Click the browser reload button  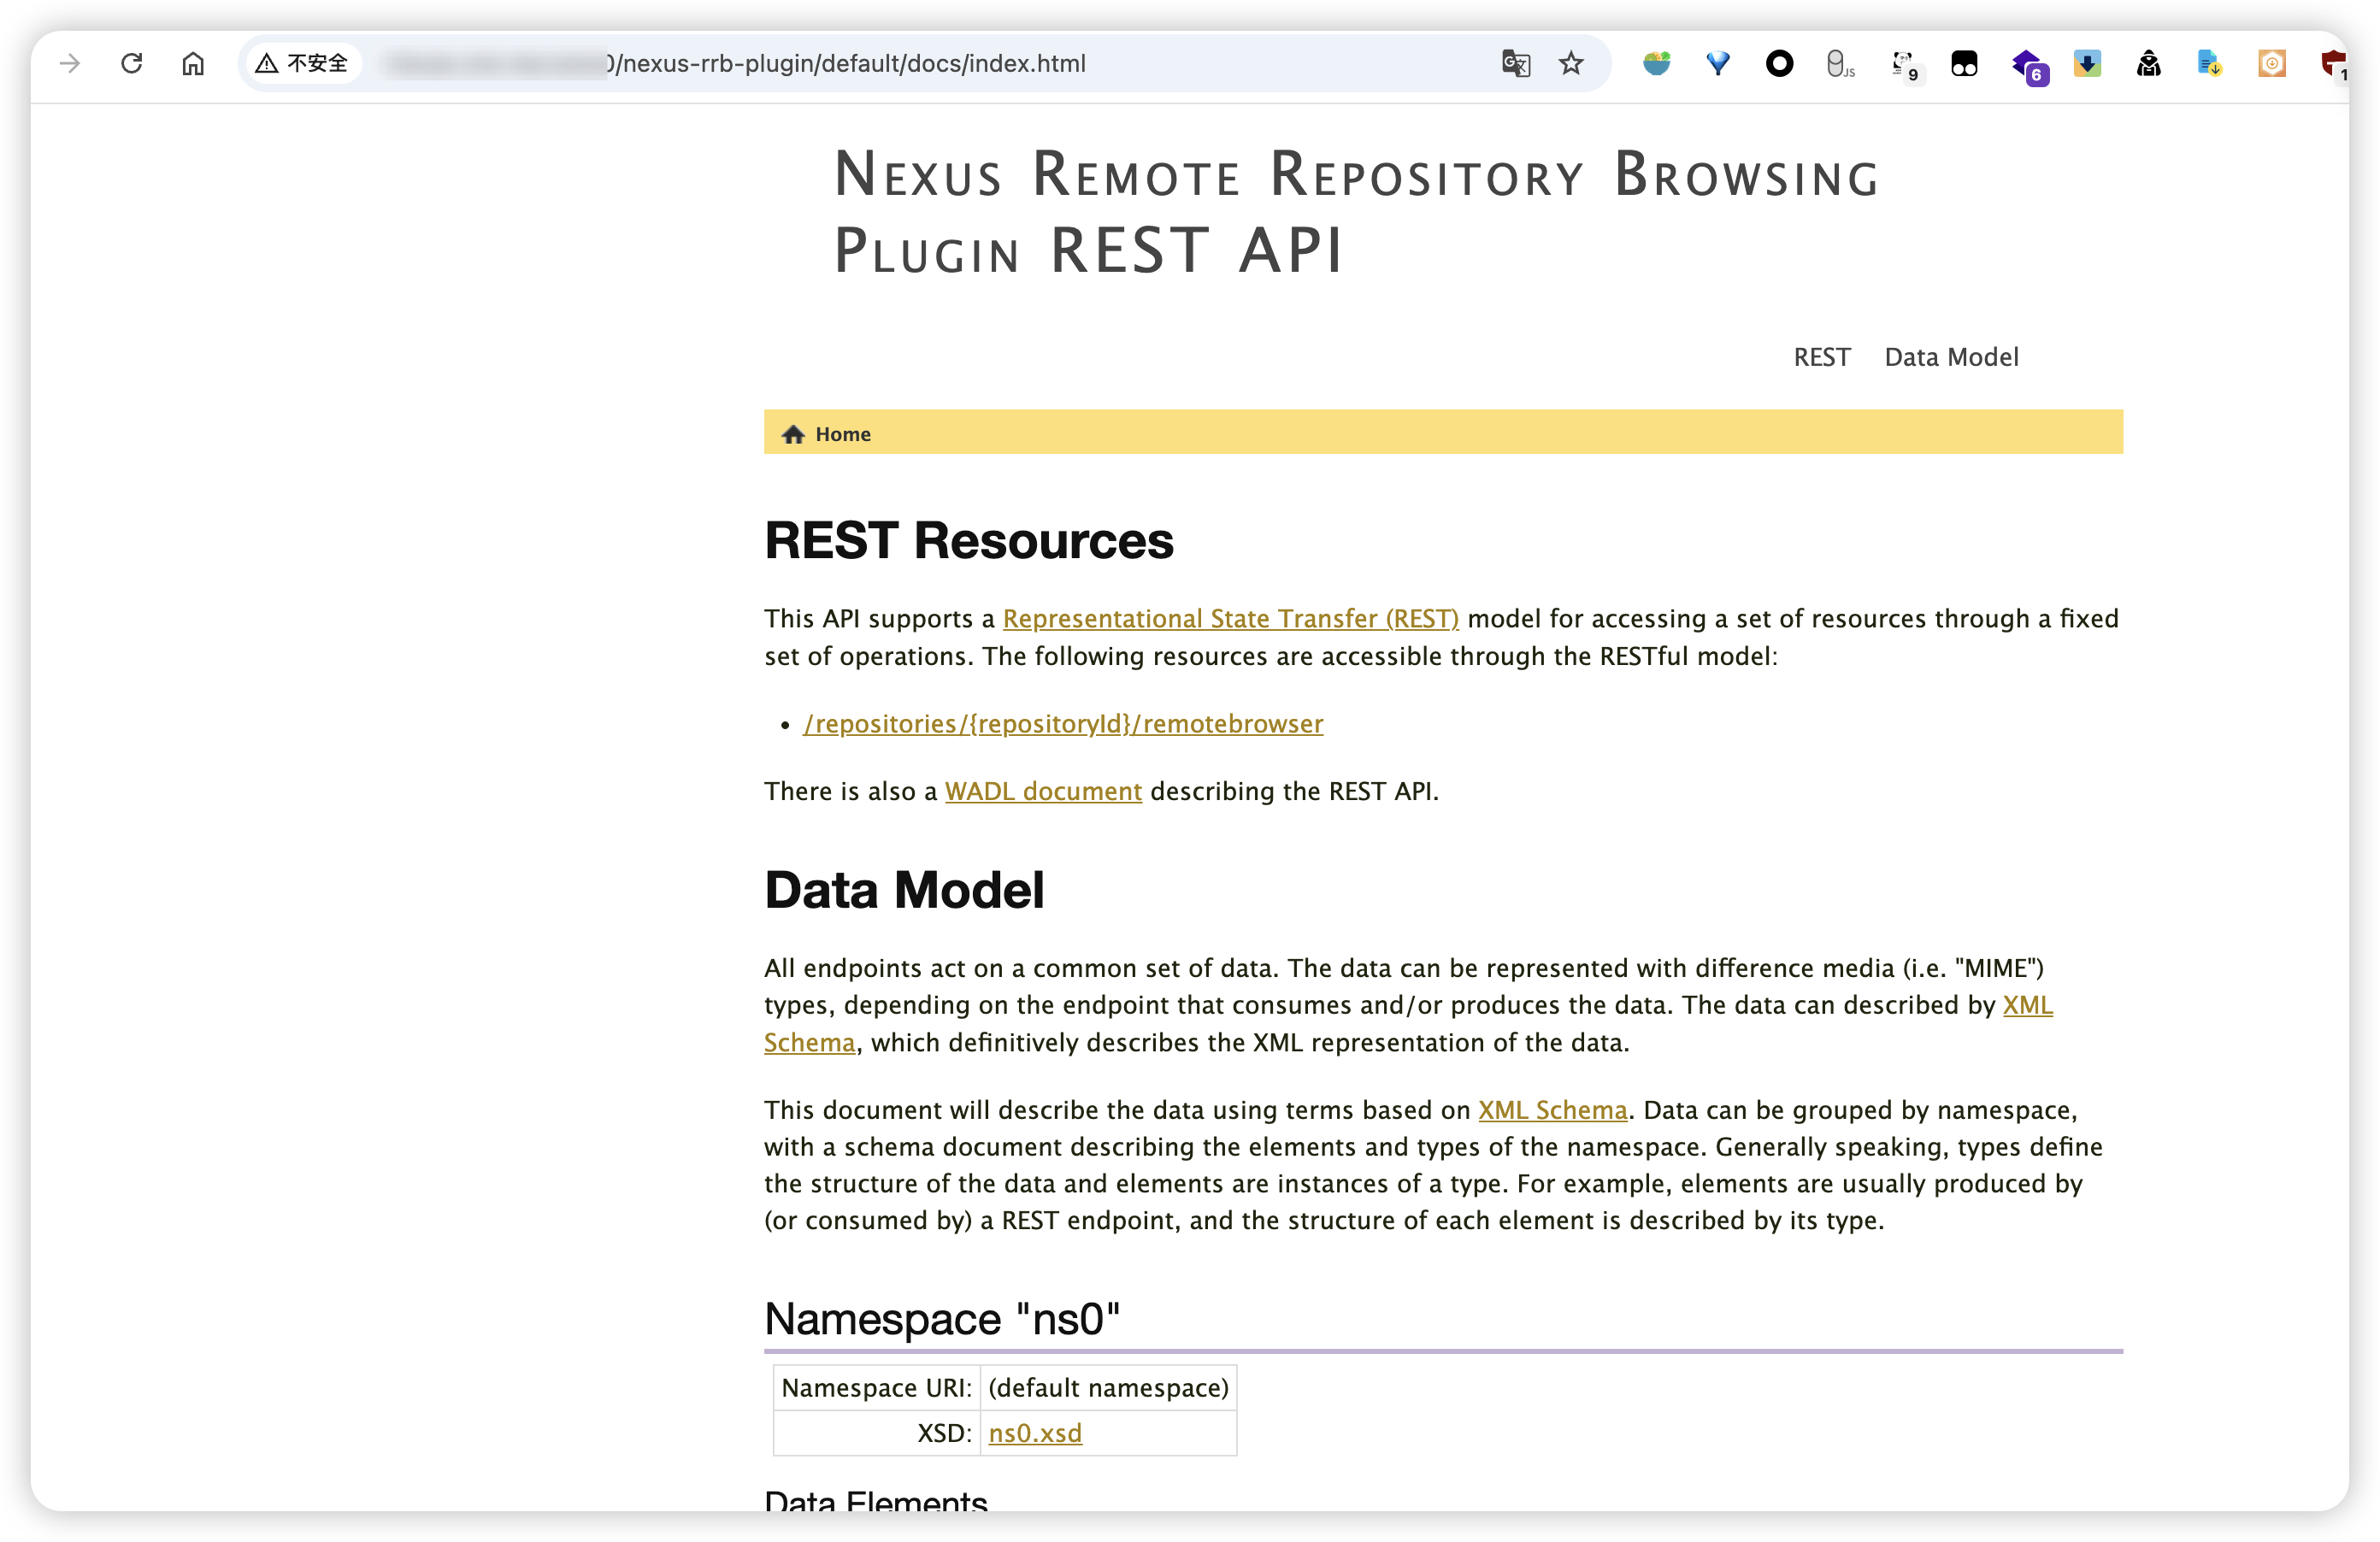tap(131, 63)
